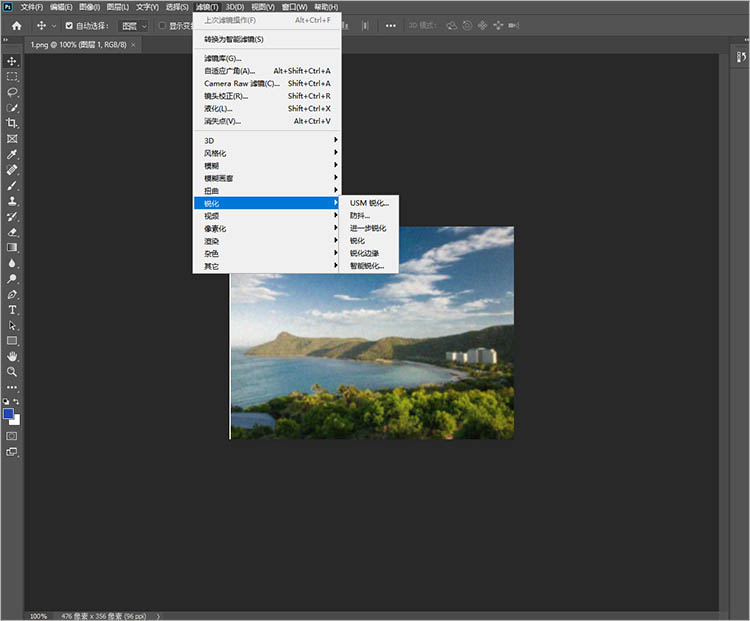Toggle the 自动选择 checkbox
The height and width of the screenshot is (621, 750).
coord(69,26)
